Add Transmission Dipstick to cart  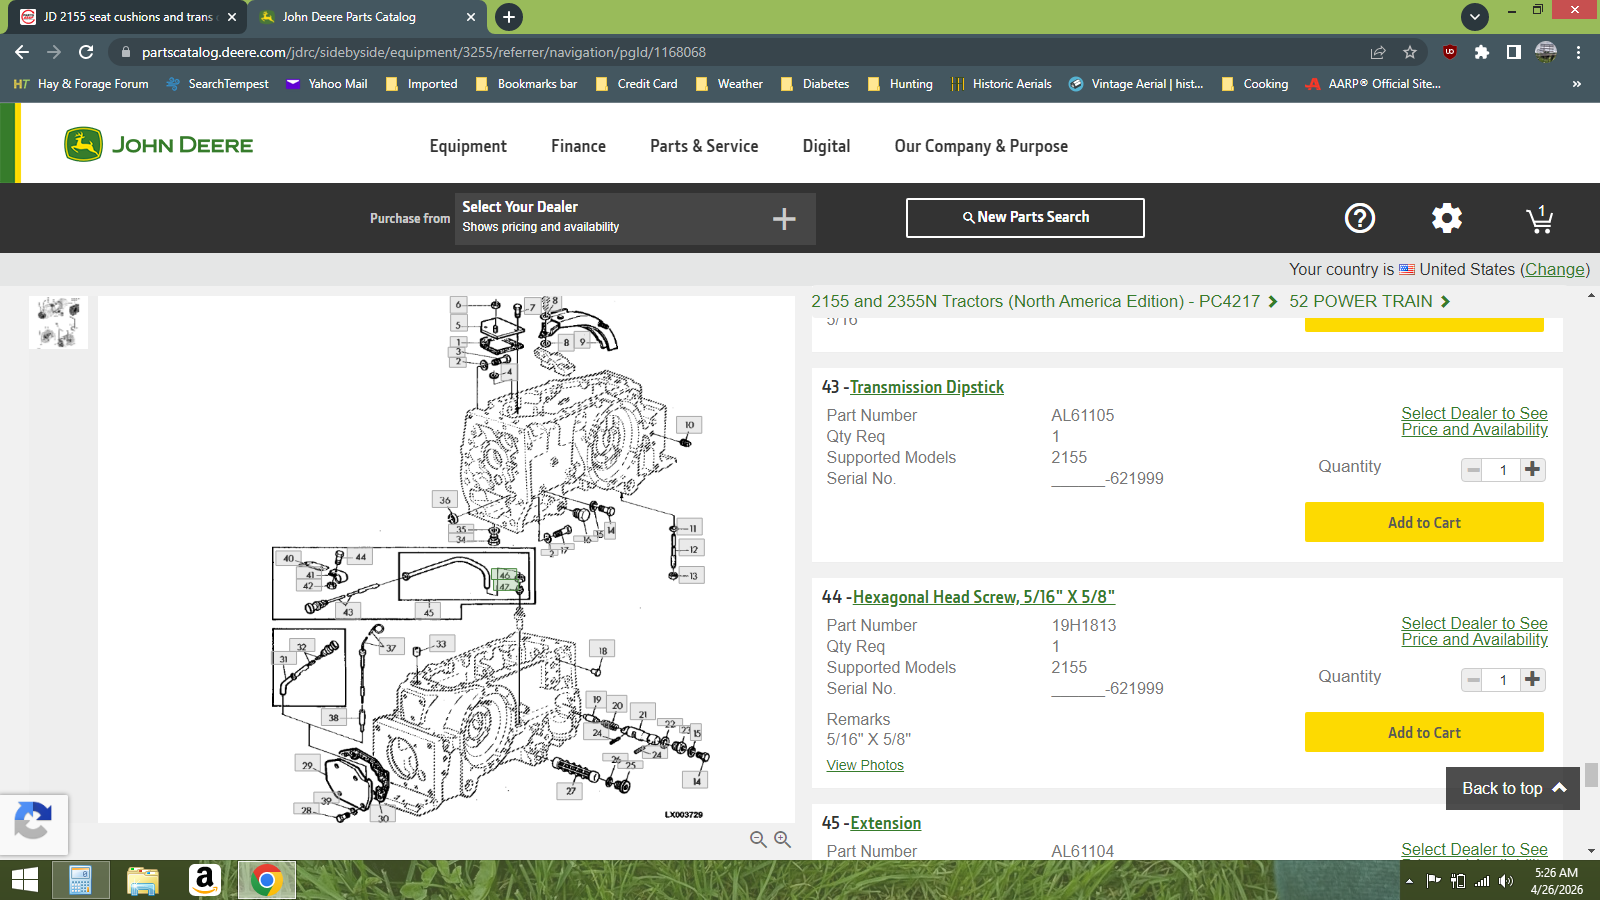[1424, 522]
